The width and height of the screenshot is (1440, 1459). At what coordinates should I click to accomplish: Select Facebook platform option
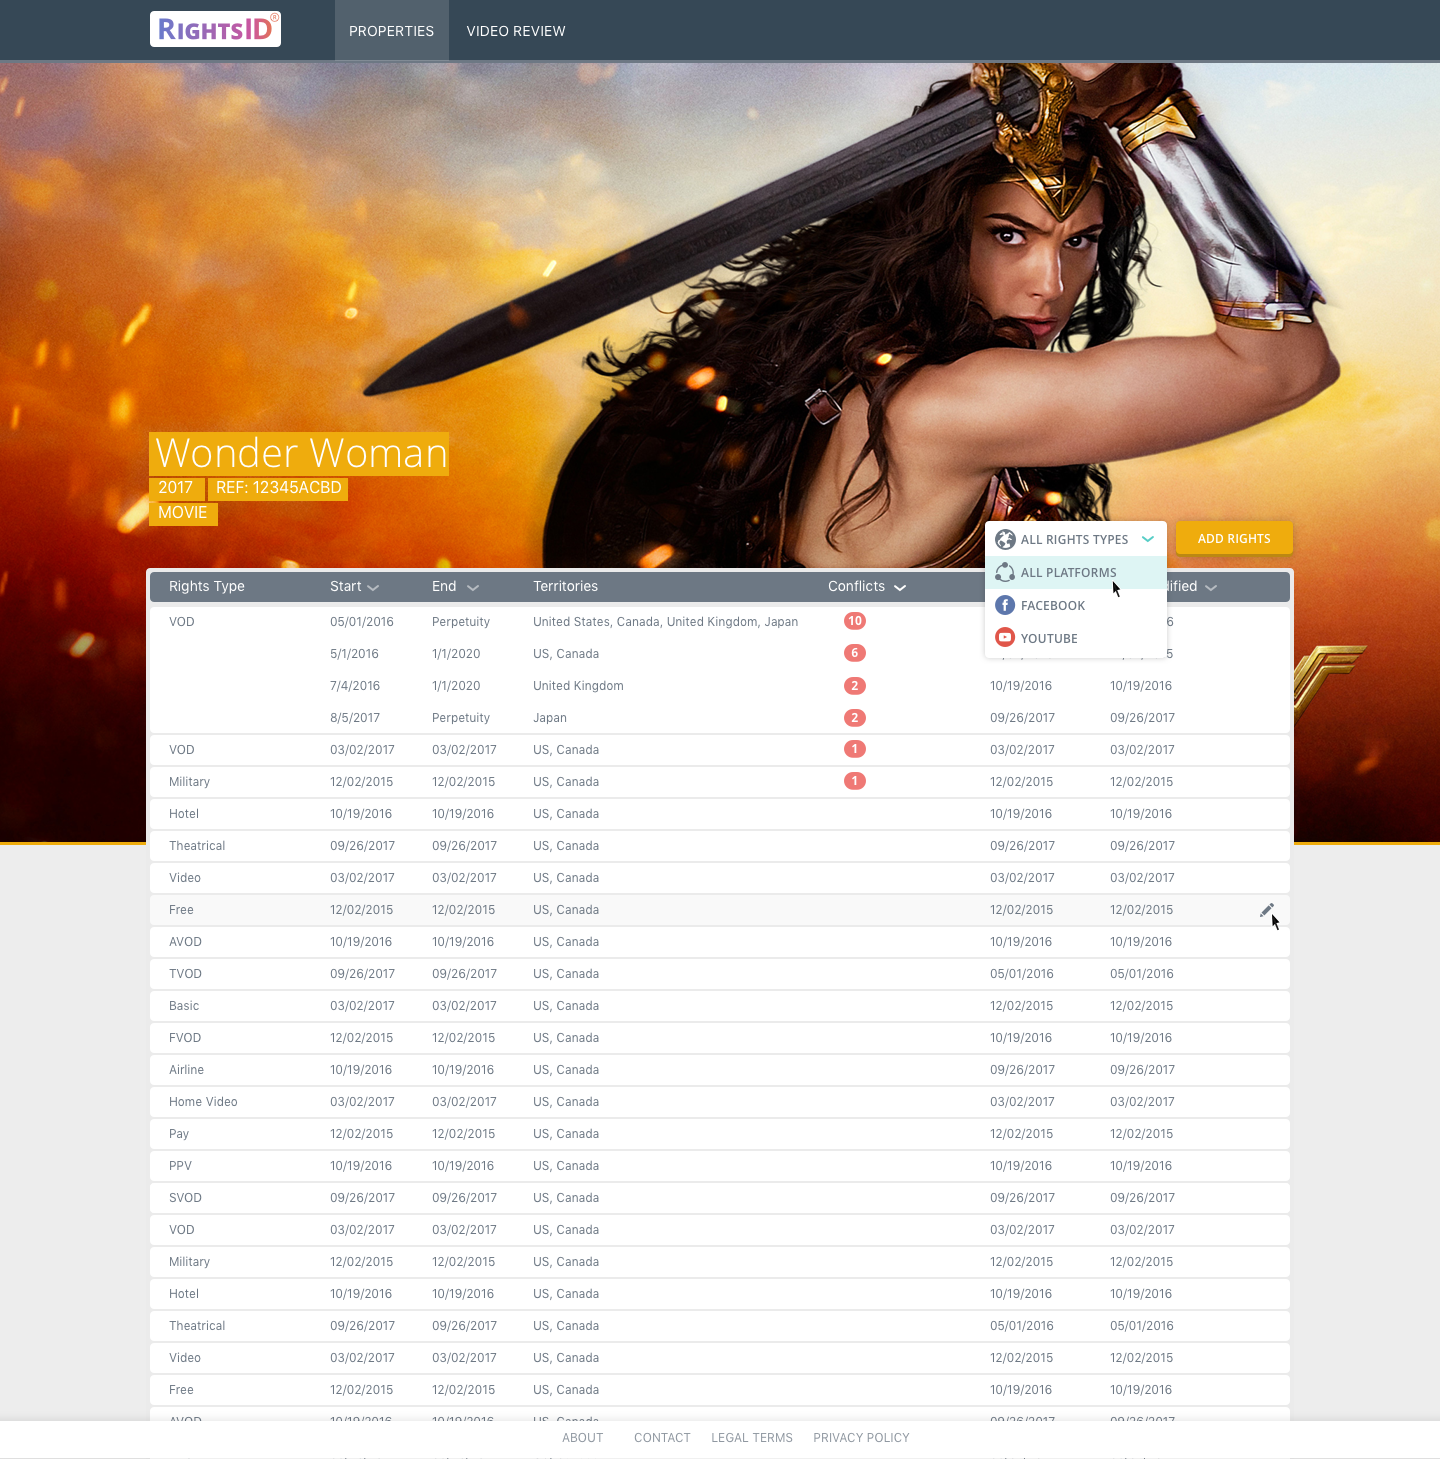(x=1076, y=605)
